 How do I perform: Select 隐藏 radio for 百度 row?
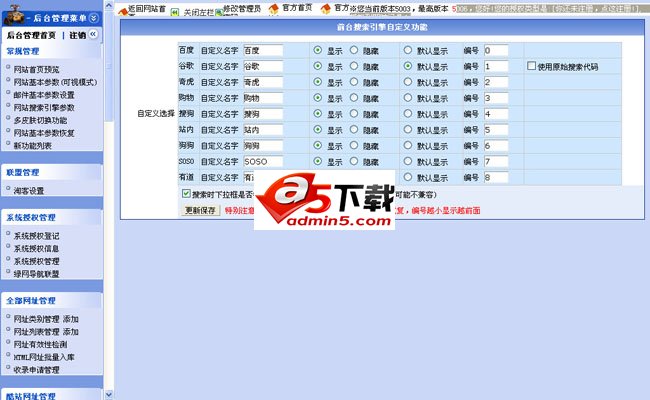click(354, 50)
